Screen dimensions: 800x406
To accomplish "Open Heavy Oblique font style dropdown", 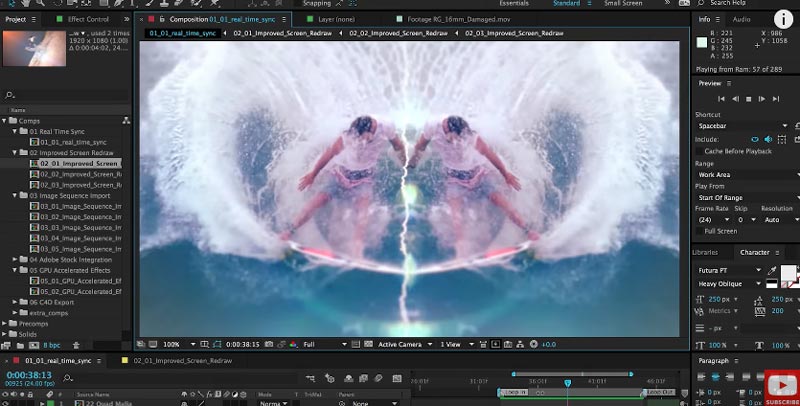I will tap(729, 284).
